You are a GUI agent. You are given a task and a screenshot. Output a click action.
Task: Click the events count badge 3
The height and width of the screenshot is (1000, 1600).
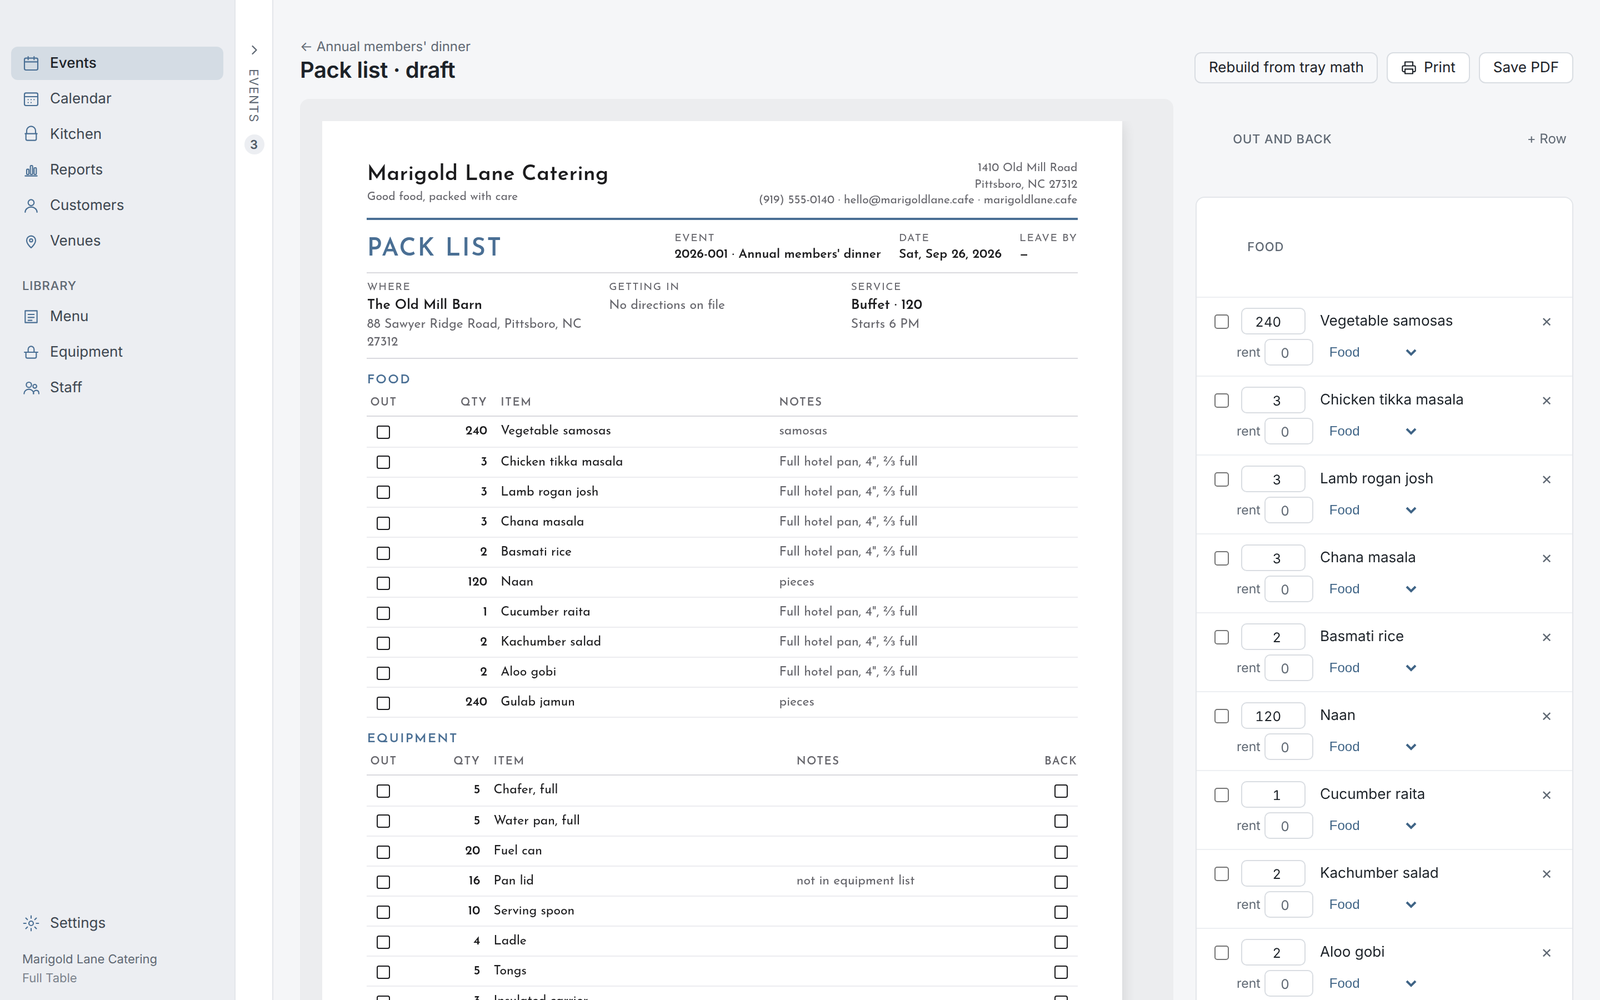click(254, 145)
